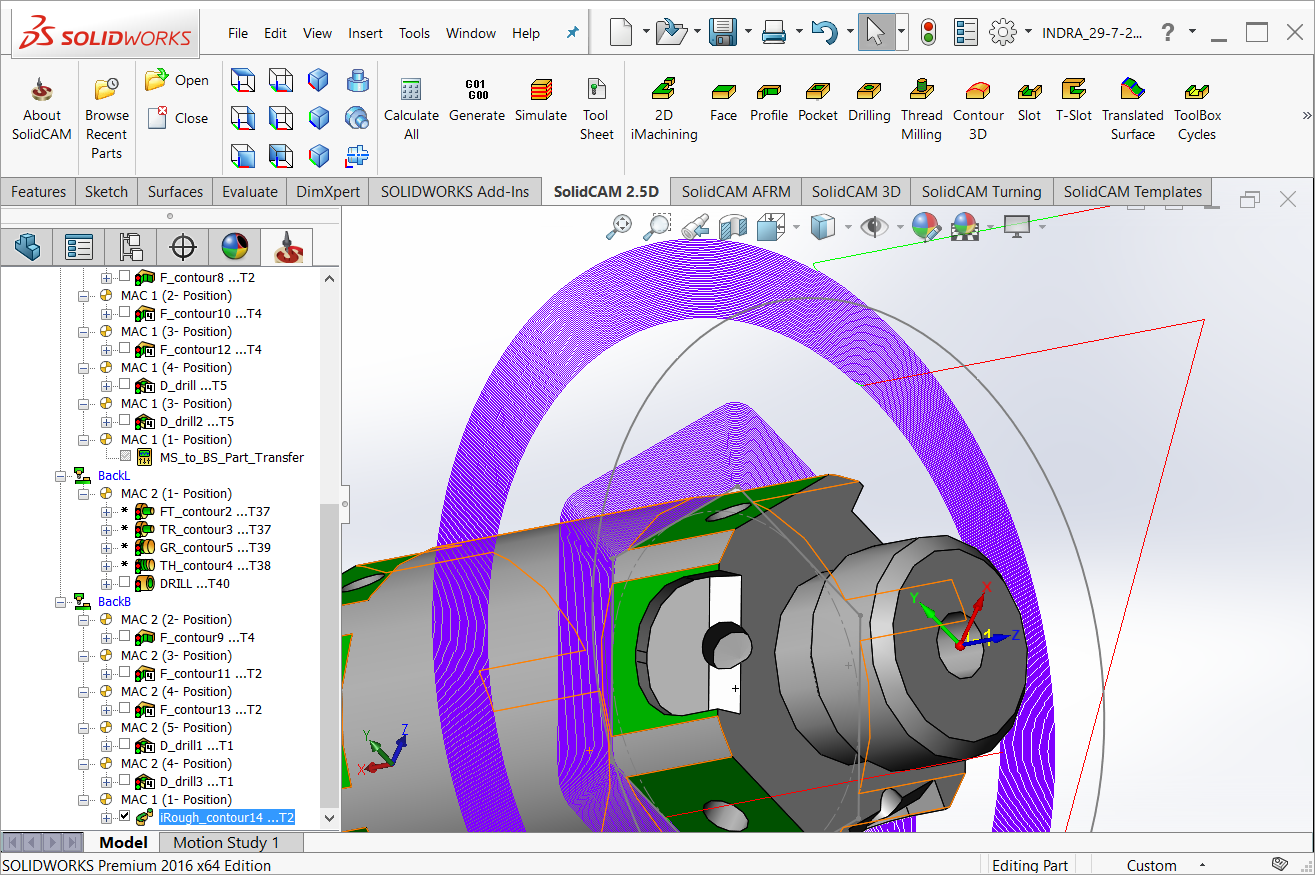Open the Help question mark dropdown
The height and width of the screenshot is (875, 1315).
tap(1192, 33)
